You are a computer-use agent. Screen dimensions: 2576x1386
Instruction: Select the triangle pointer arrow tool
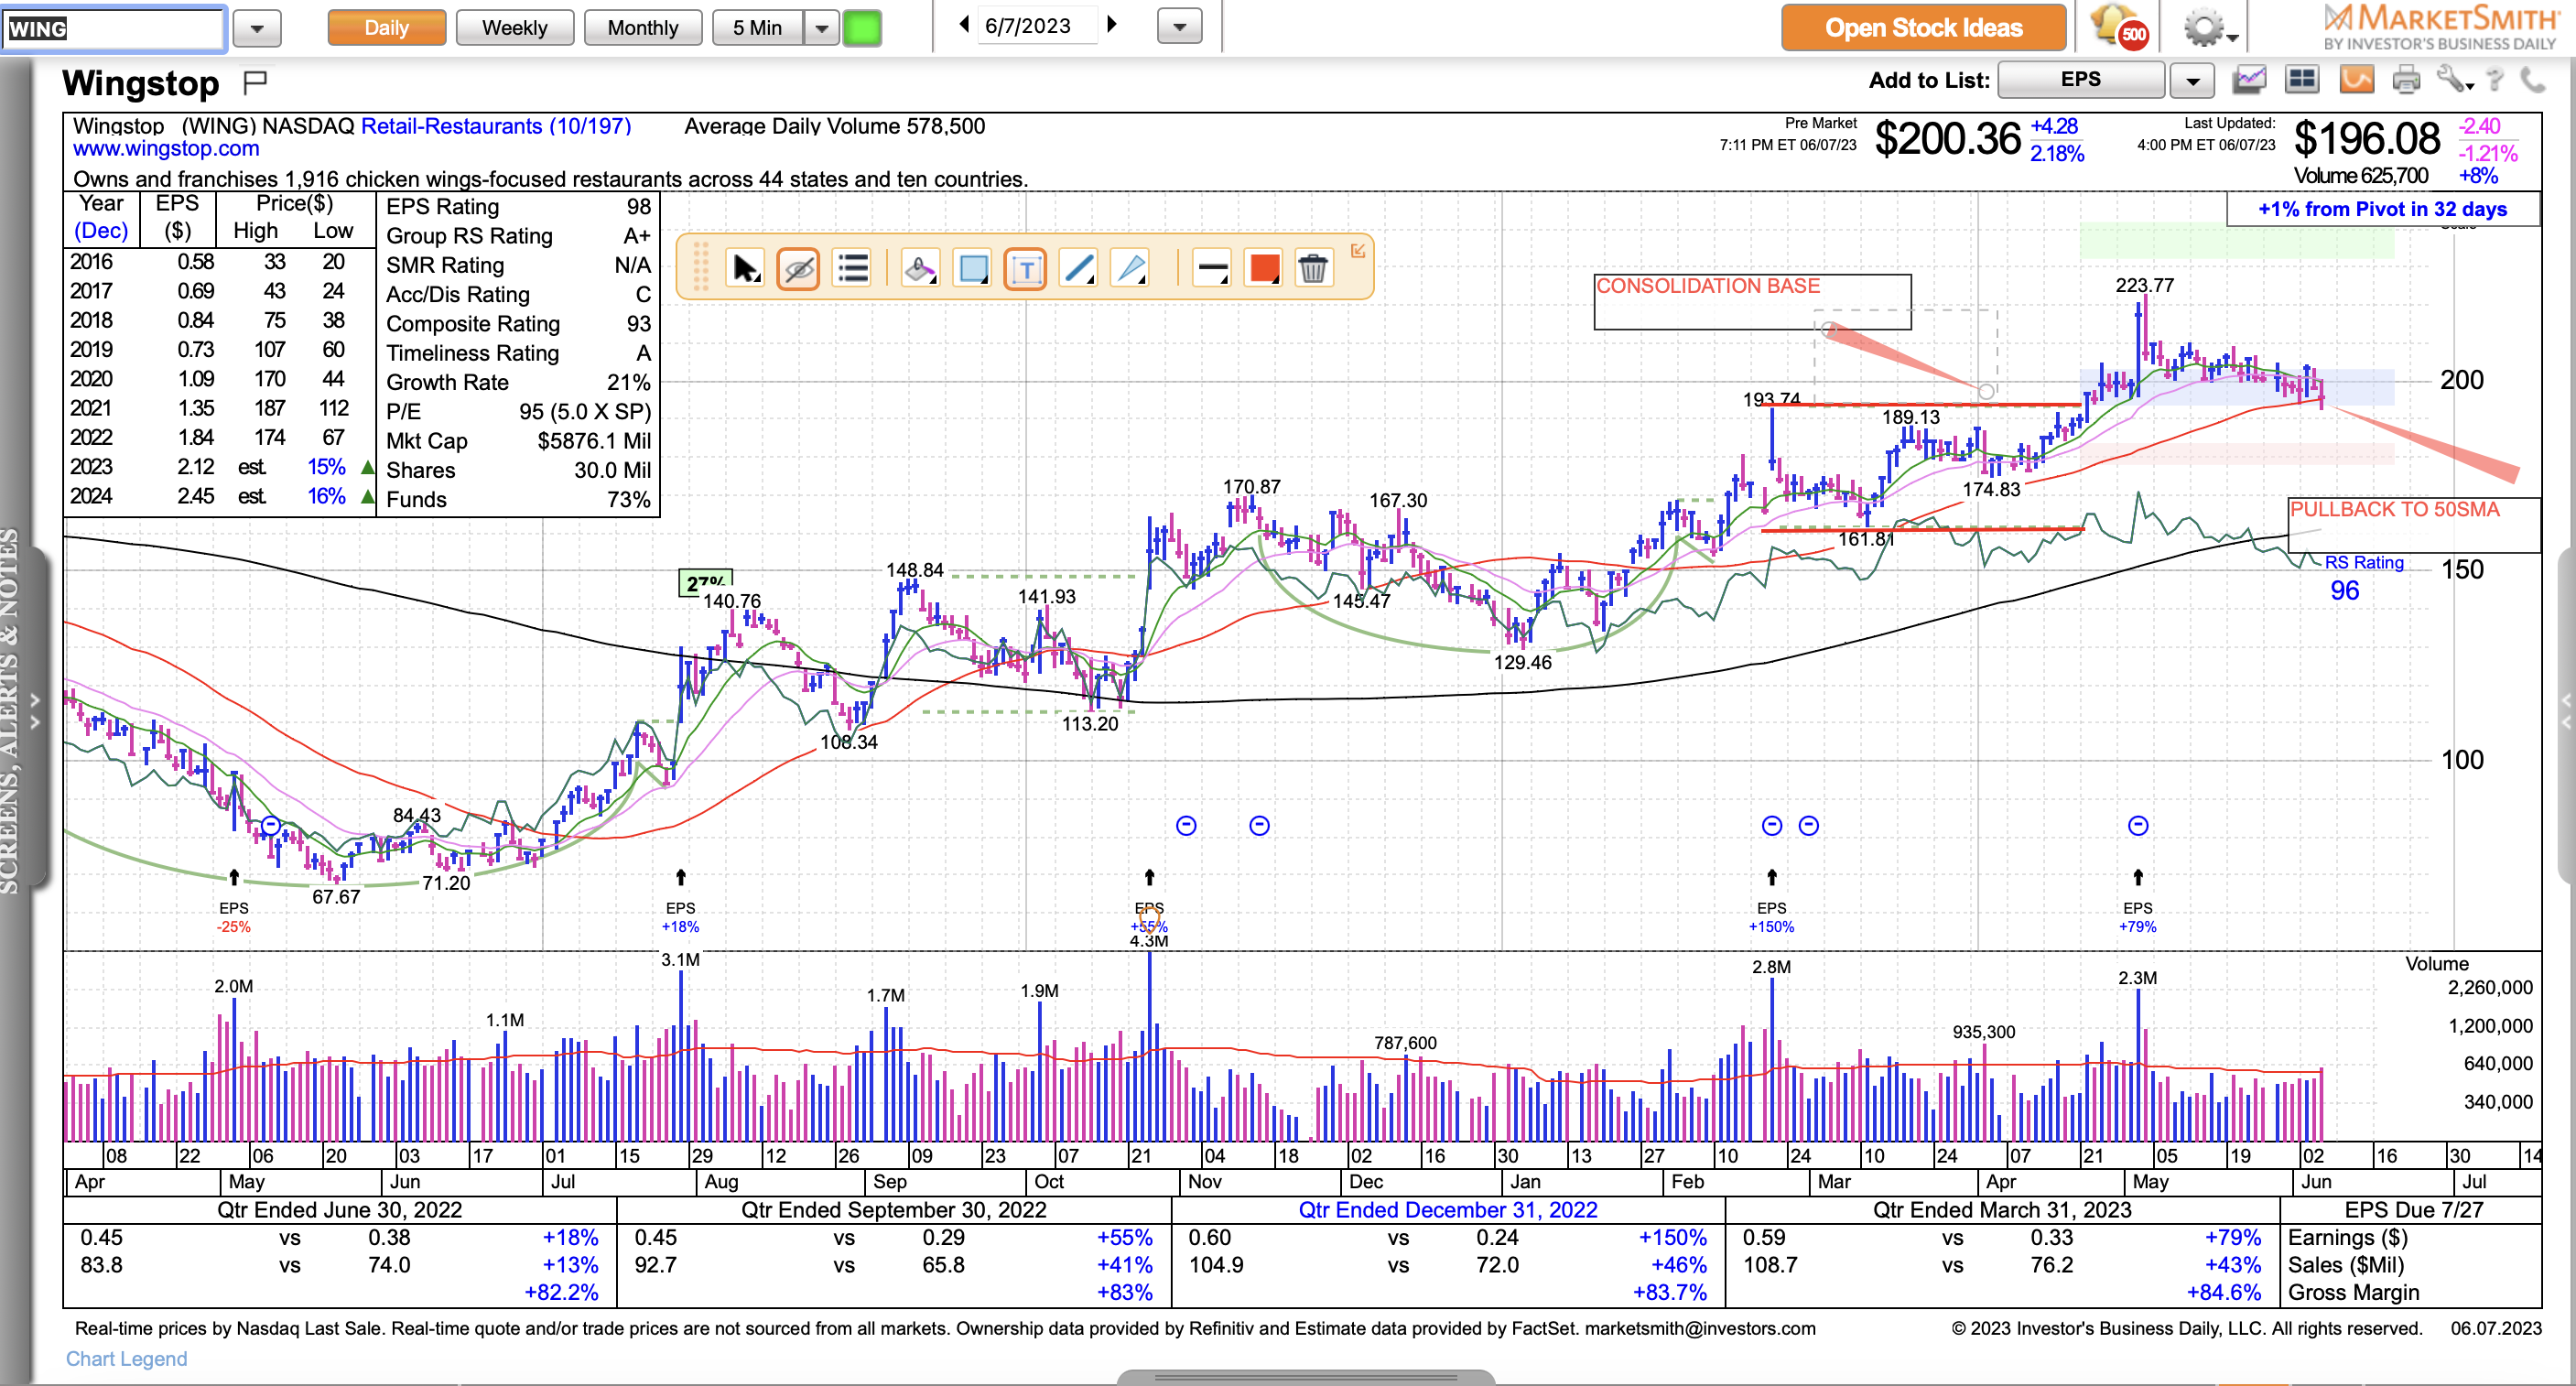[1130, 268]
